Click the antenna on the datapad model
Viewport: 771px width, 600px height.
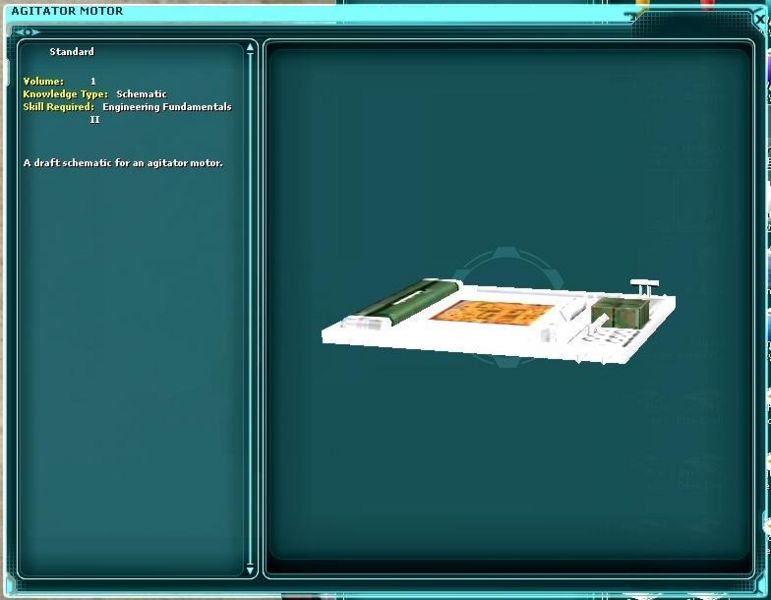(x=643, y=286)
